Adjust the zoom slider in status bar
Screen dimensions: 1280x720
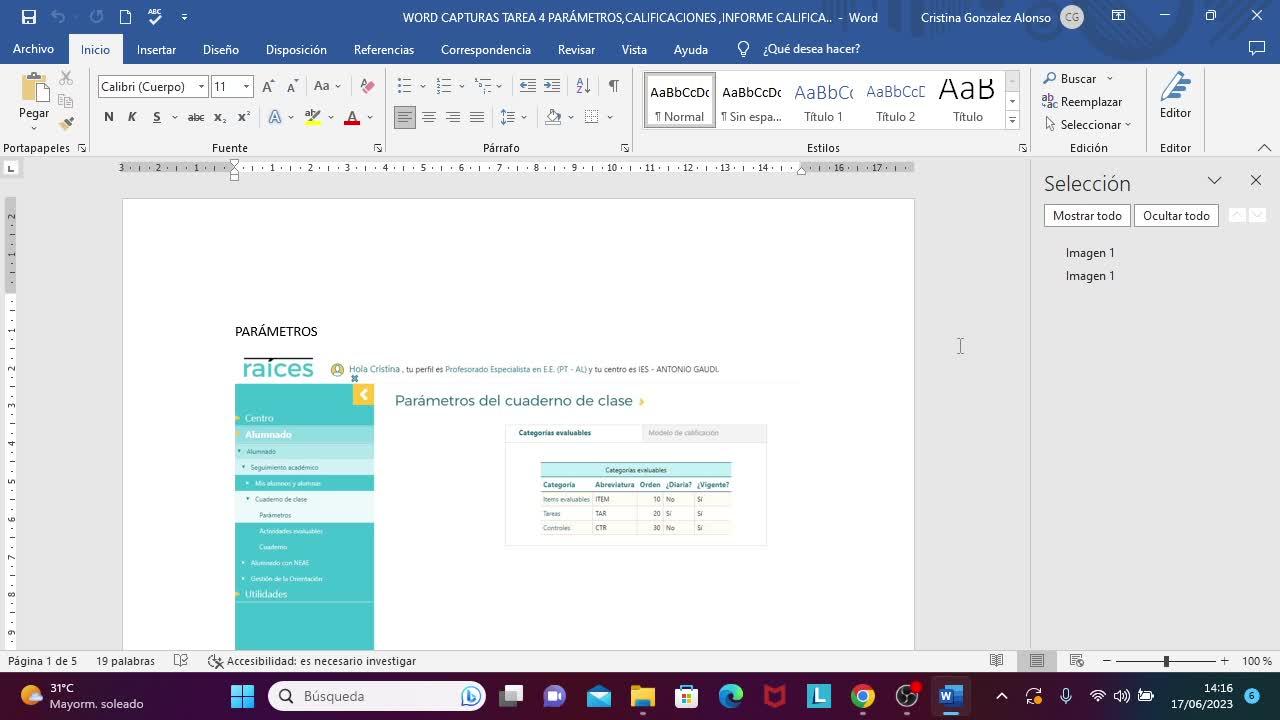[1166, 661]
